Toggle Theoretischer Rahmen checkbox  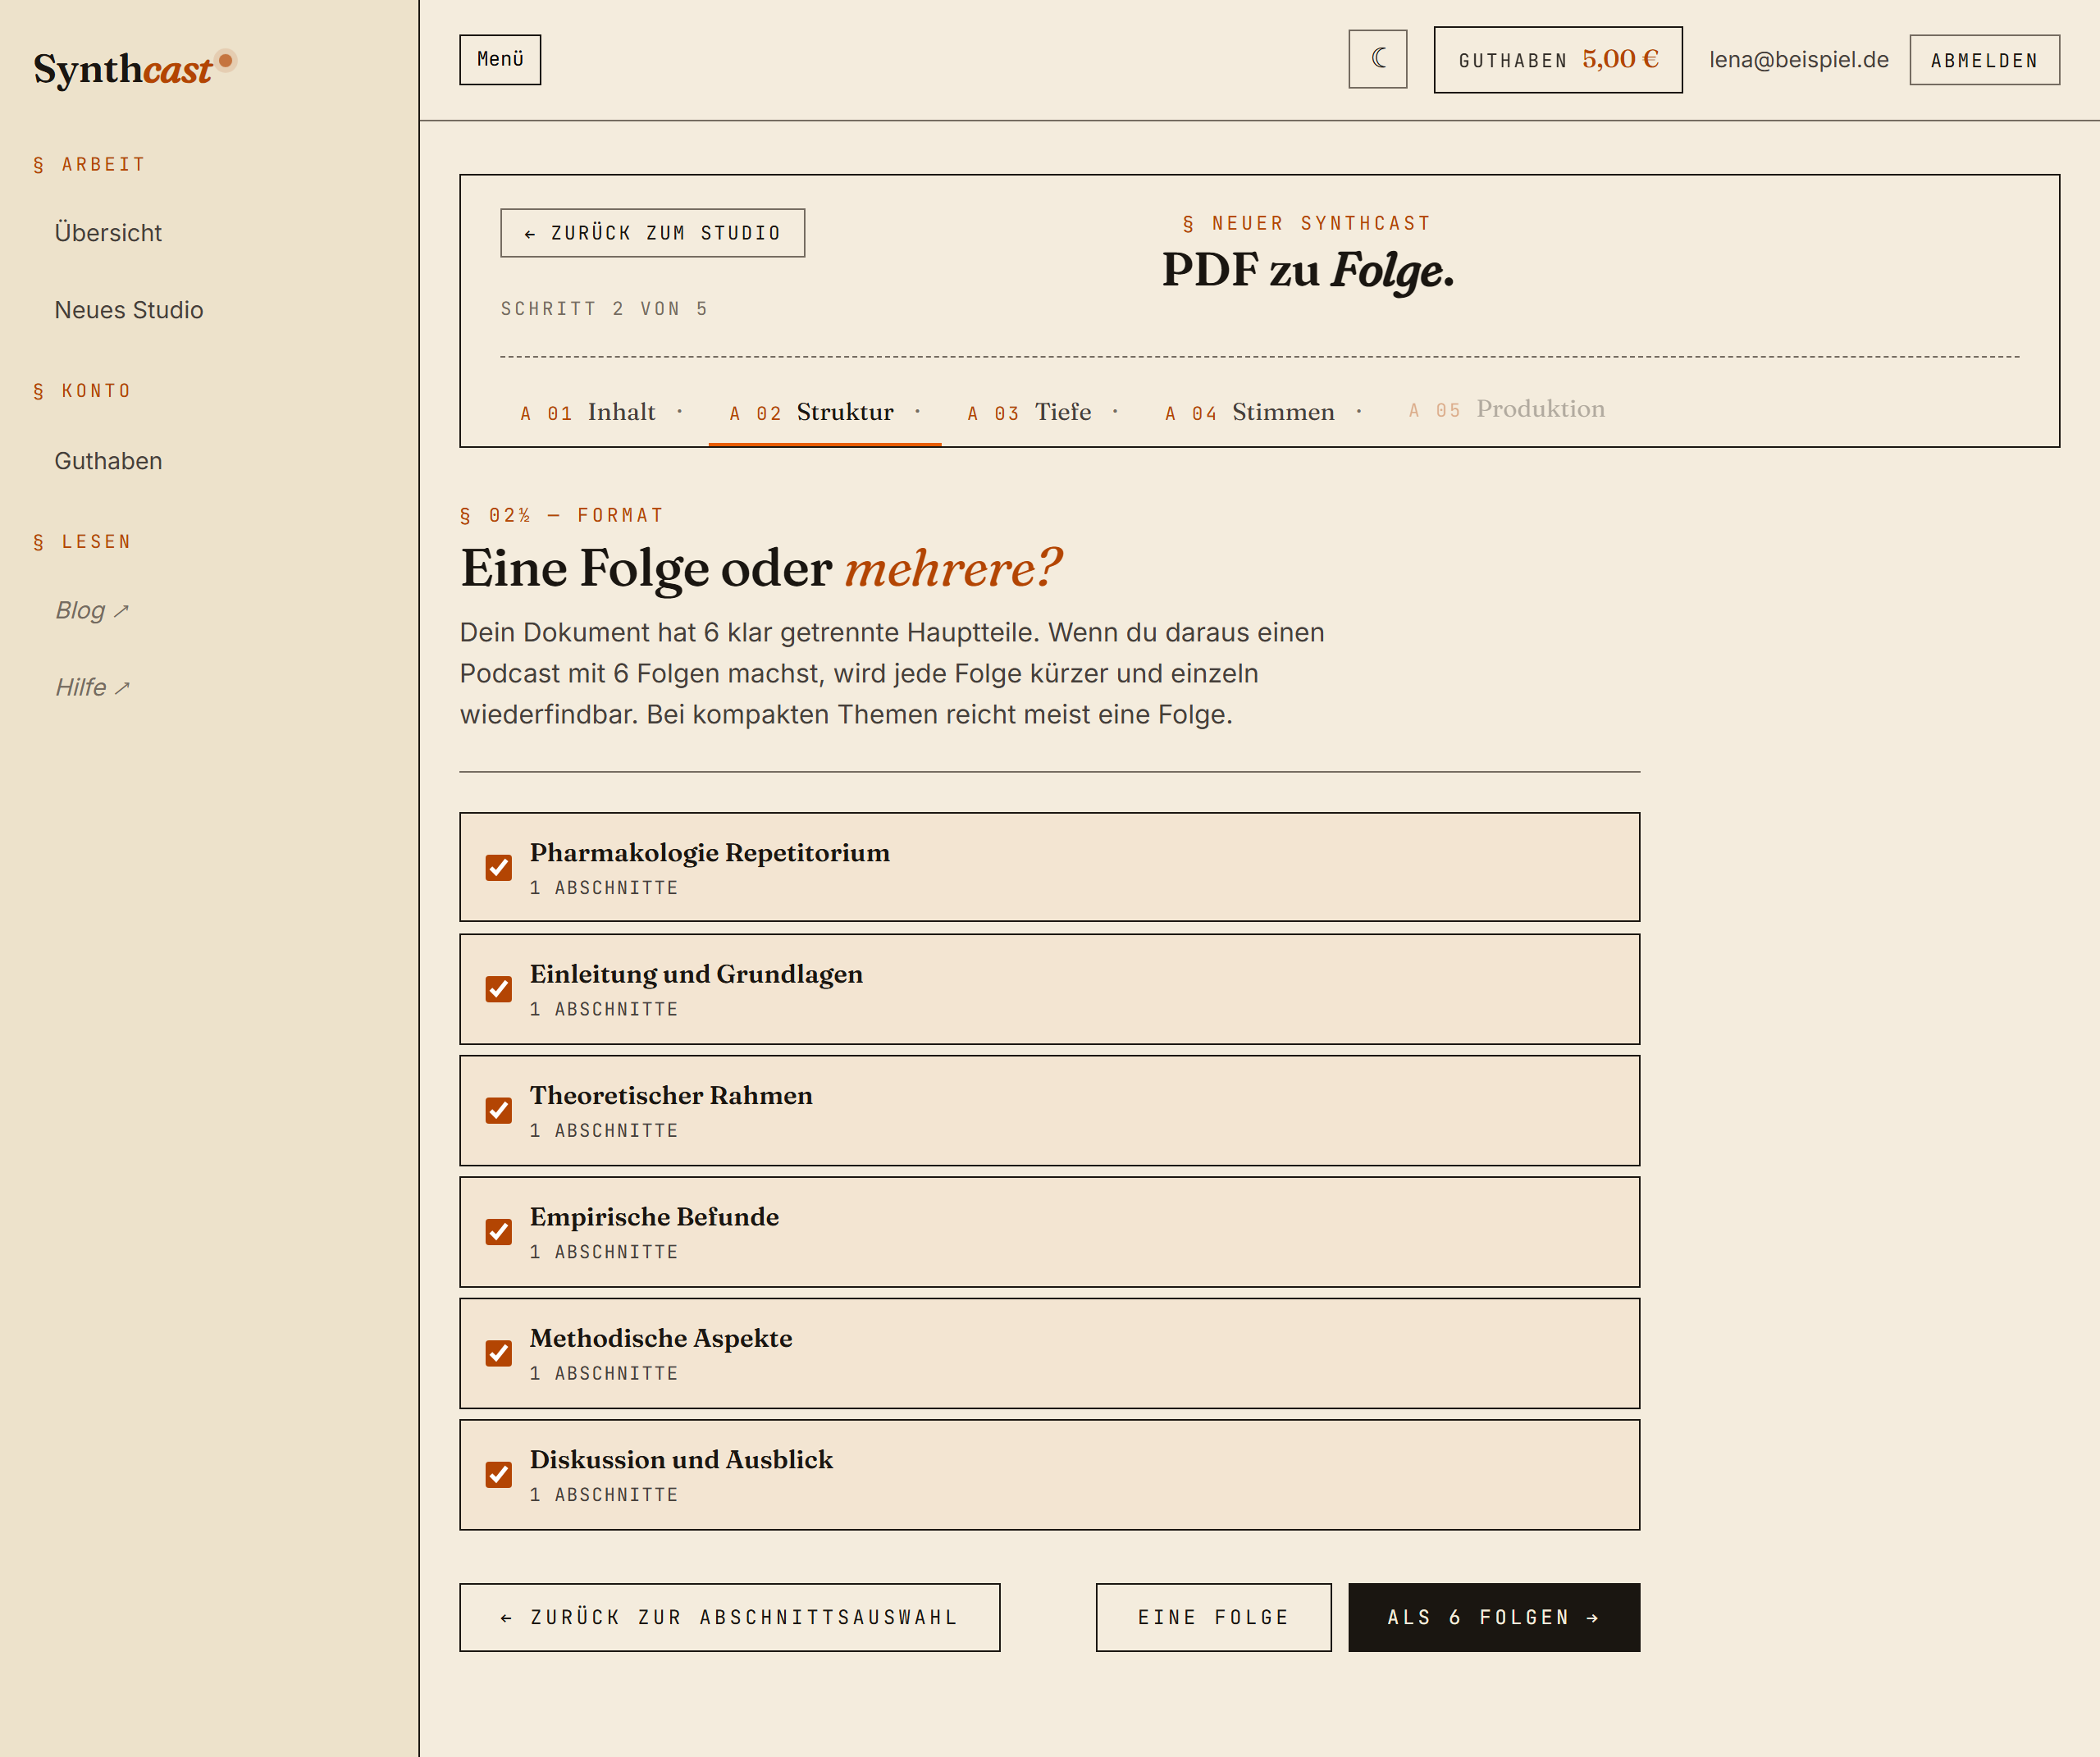click(x=499, y=1110)
